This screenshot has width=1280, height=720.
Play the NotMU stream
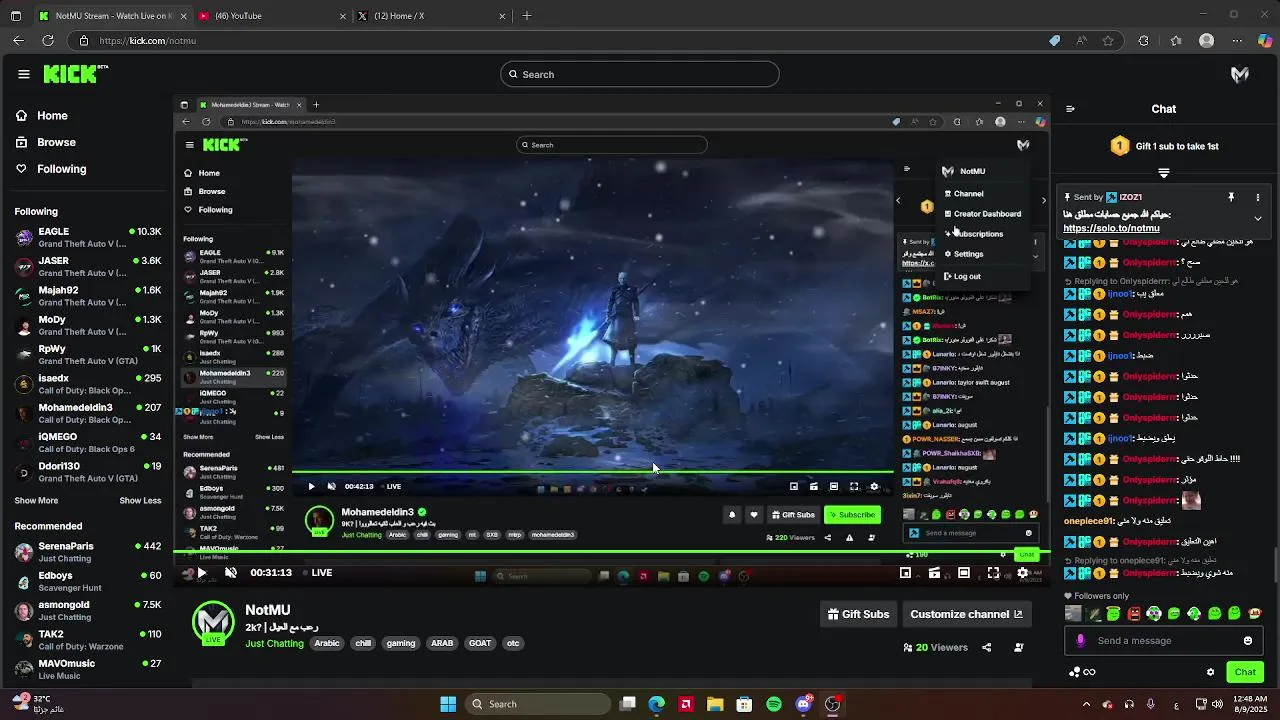click(x=201, y=573)
